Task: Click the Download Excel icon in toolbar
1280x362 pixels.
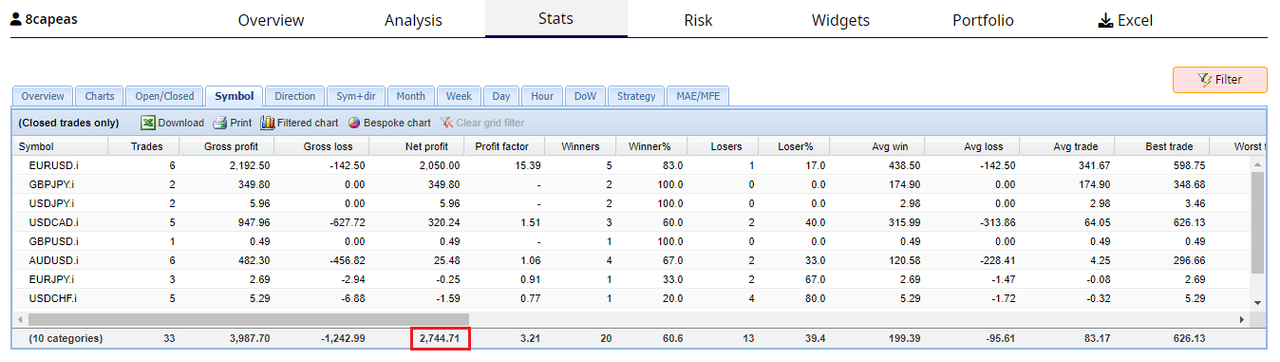Action: point(147,123)
